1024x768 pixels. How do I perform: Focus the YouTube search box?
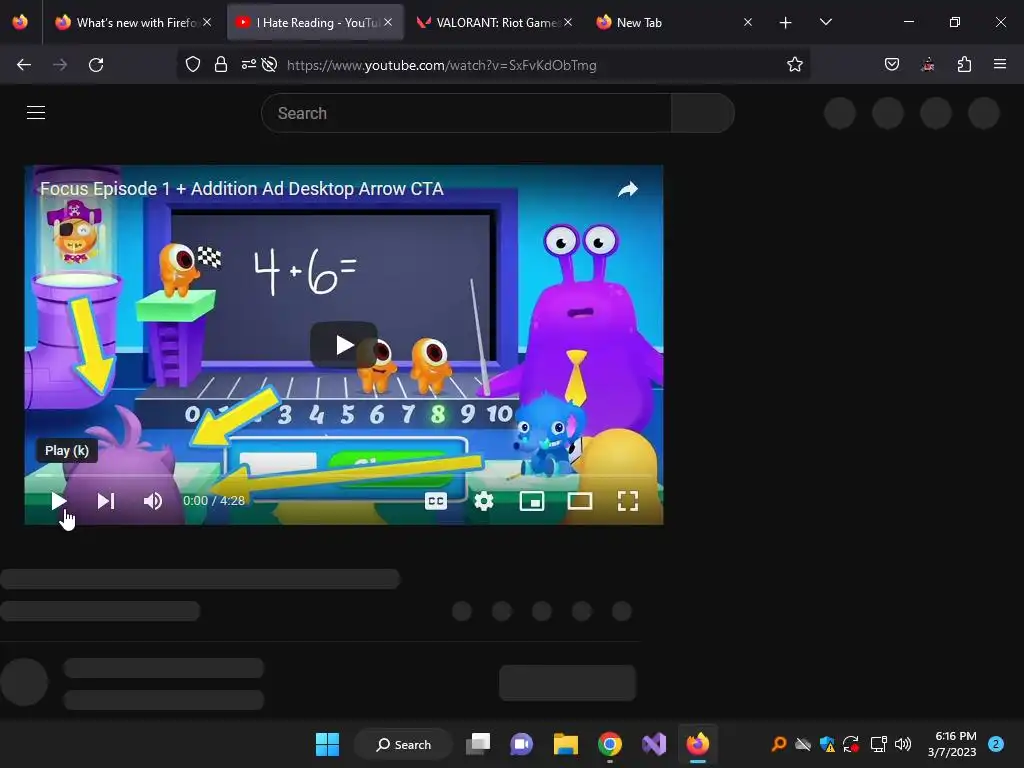(466, 113)
